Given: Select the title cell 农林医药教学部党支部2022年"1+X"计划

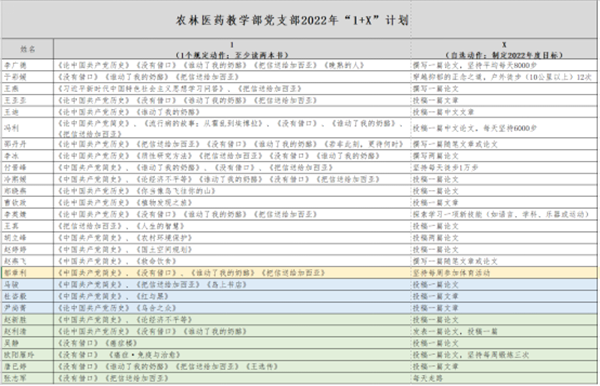Looking at the screenshot, I should pyautogui.click(x=293, y=20).
